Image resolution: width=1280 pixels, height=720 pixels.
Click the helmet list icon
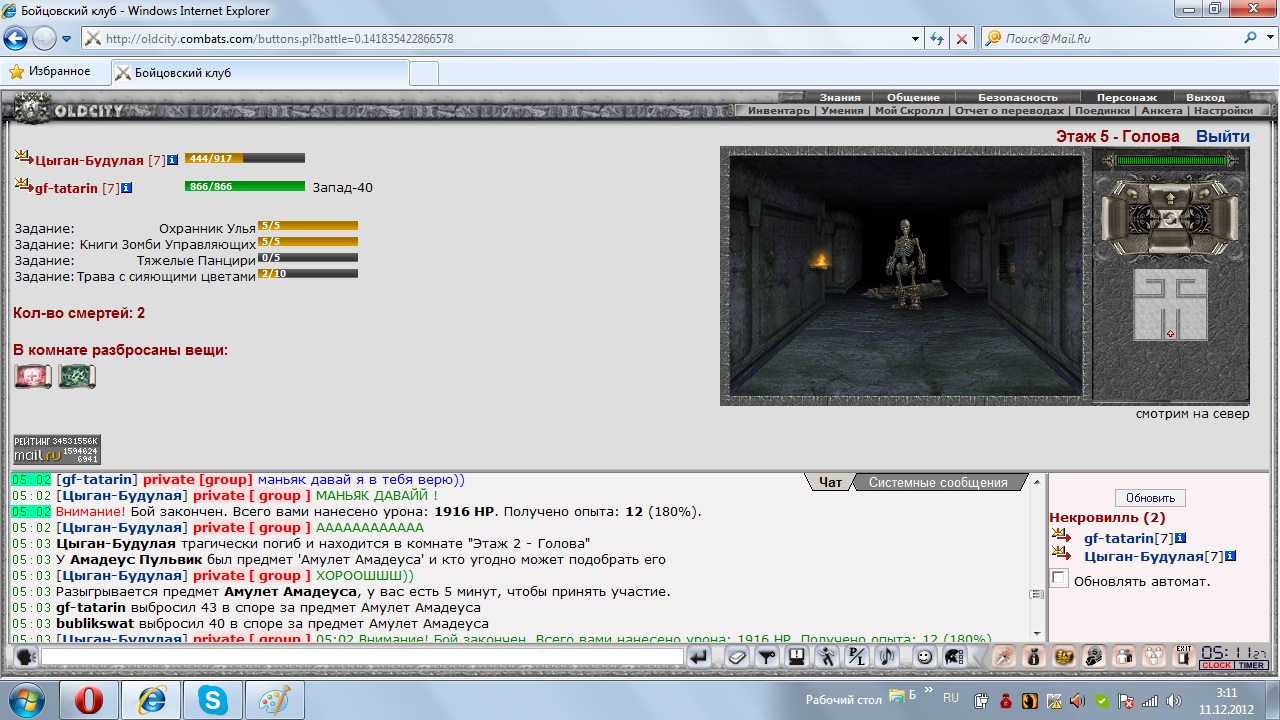pos(954,657)
